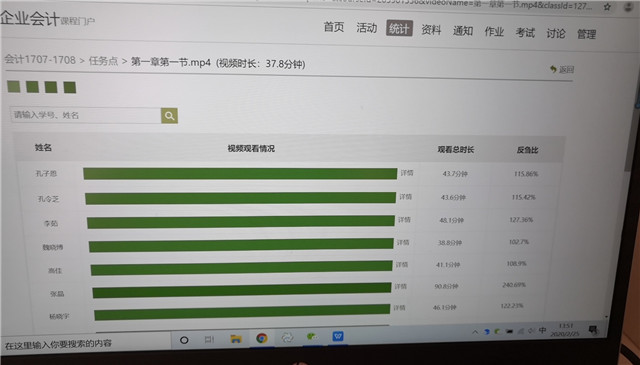The width and height of the screenshot is (640, 365).
Task: Click the 43.7分钟 duration value
Action: pos(455,174)
